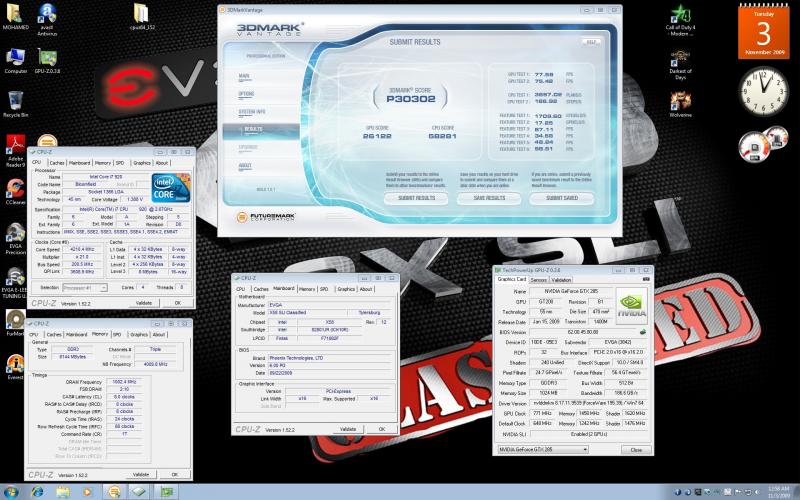
Task: Open Caches tab in top CPU-Z window
Action: pos(57,163)
